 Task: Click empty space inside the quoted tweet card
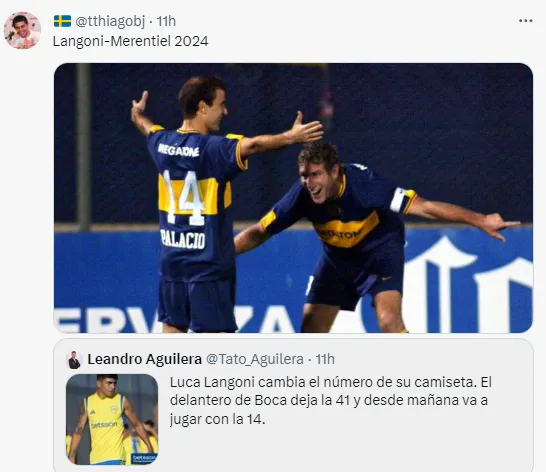348,449
